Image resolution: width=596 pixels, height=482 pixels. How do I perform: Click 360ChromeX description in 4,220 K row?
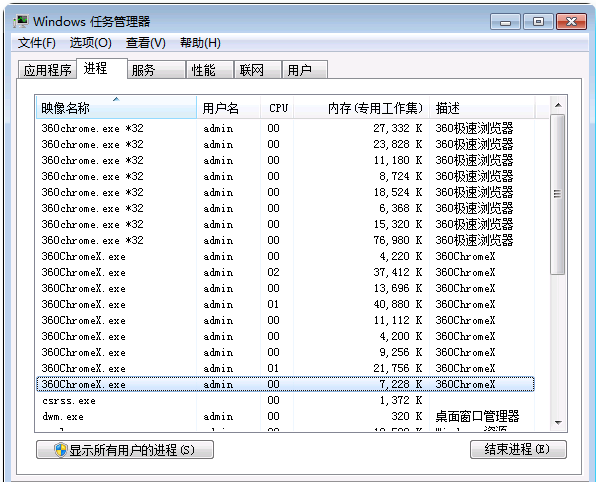(466, 257)
